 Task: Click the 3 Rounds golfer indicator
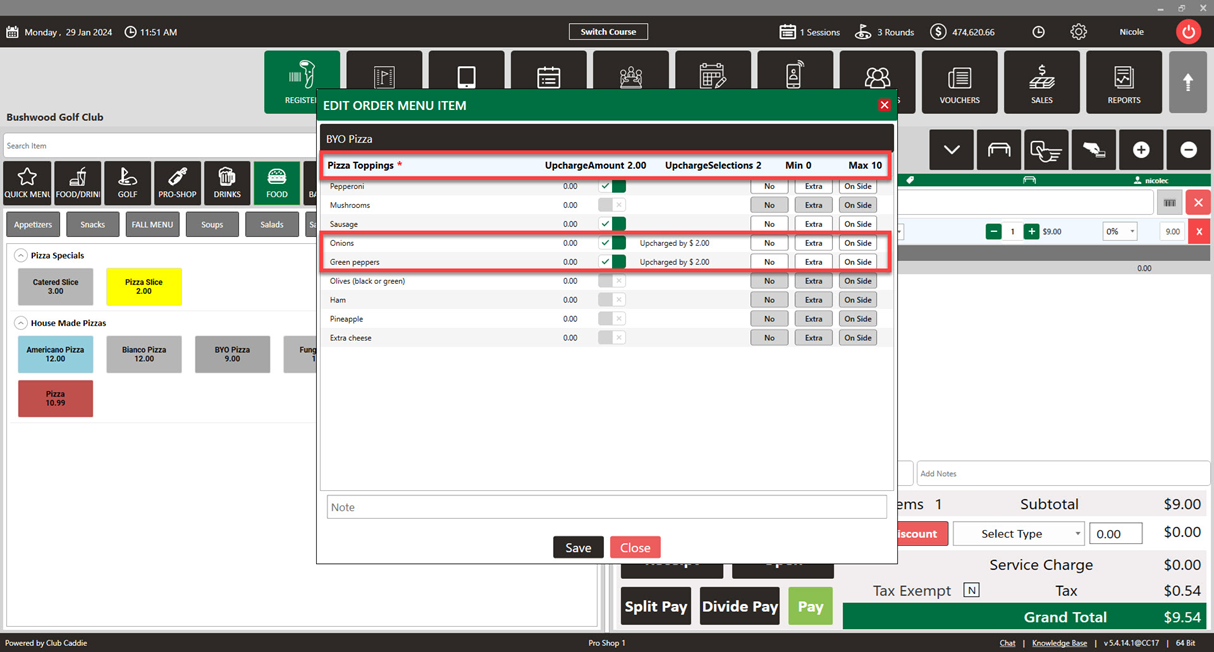[884, 32]
